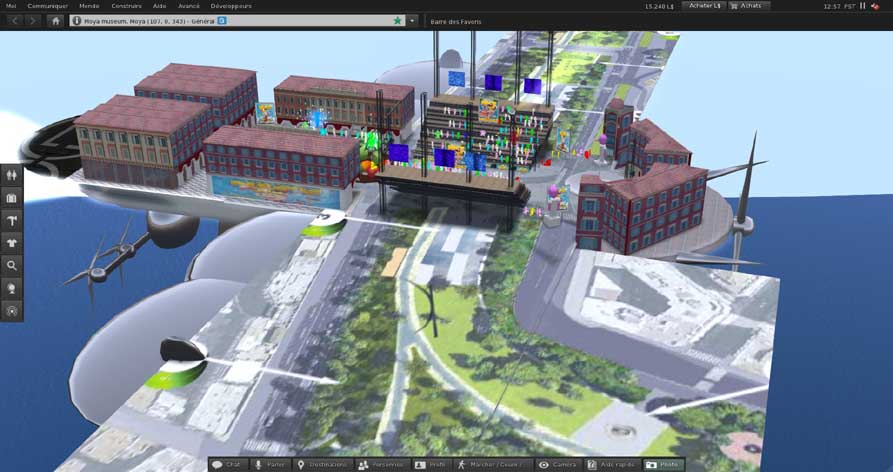Toggle the favorite star for this location
The image size is (893, 472).
[397, 20]
